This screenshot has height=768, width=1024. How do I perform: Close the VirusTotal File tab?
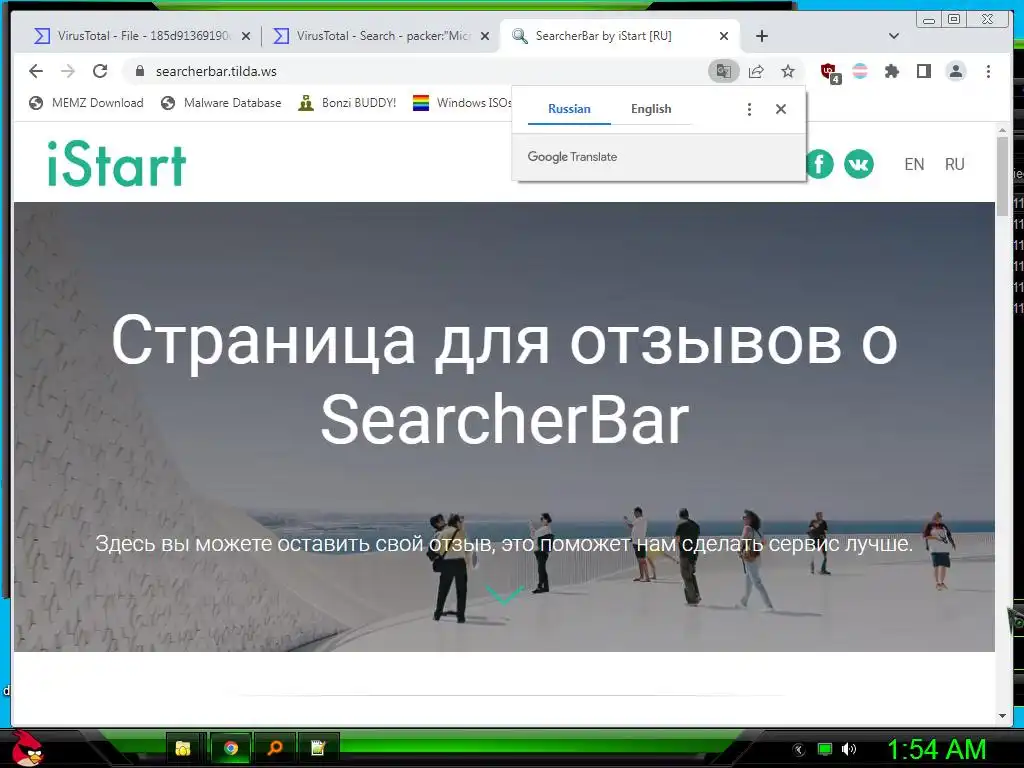pos(246,36)
